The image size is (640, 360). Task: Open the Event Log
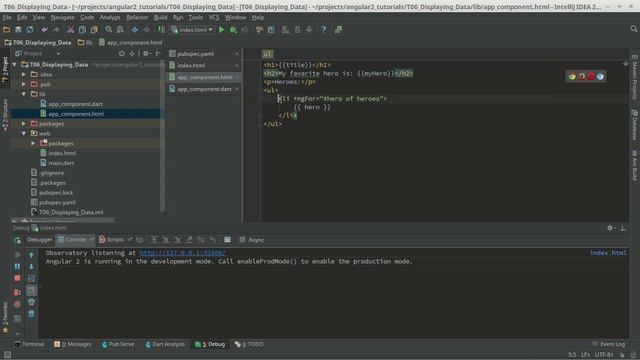coord(609,344)
